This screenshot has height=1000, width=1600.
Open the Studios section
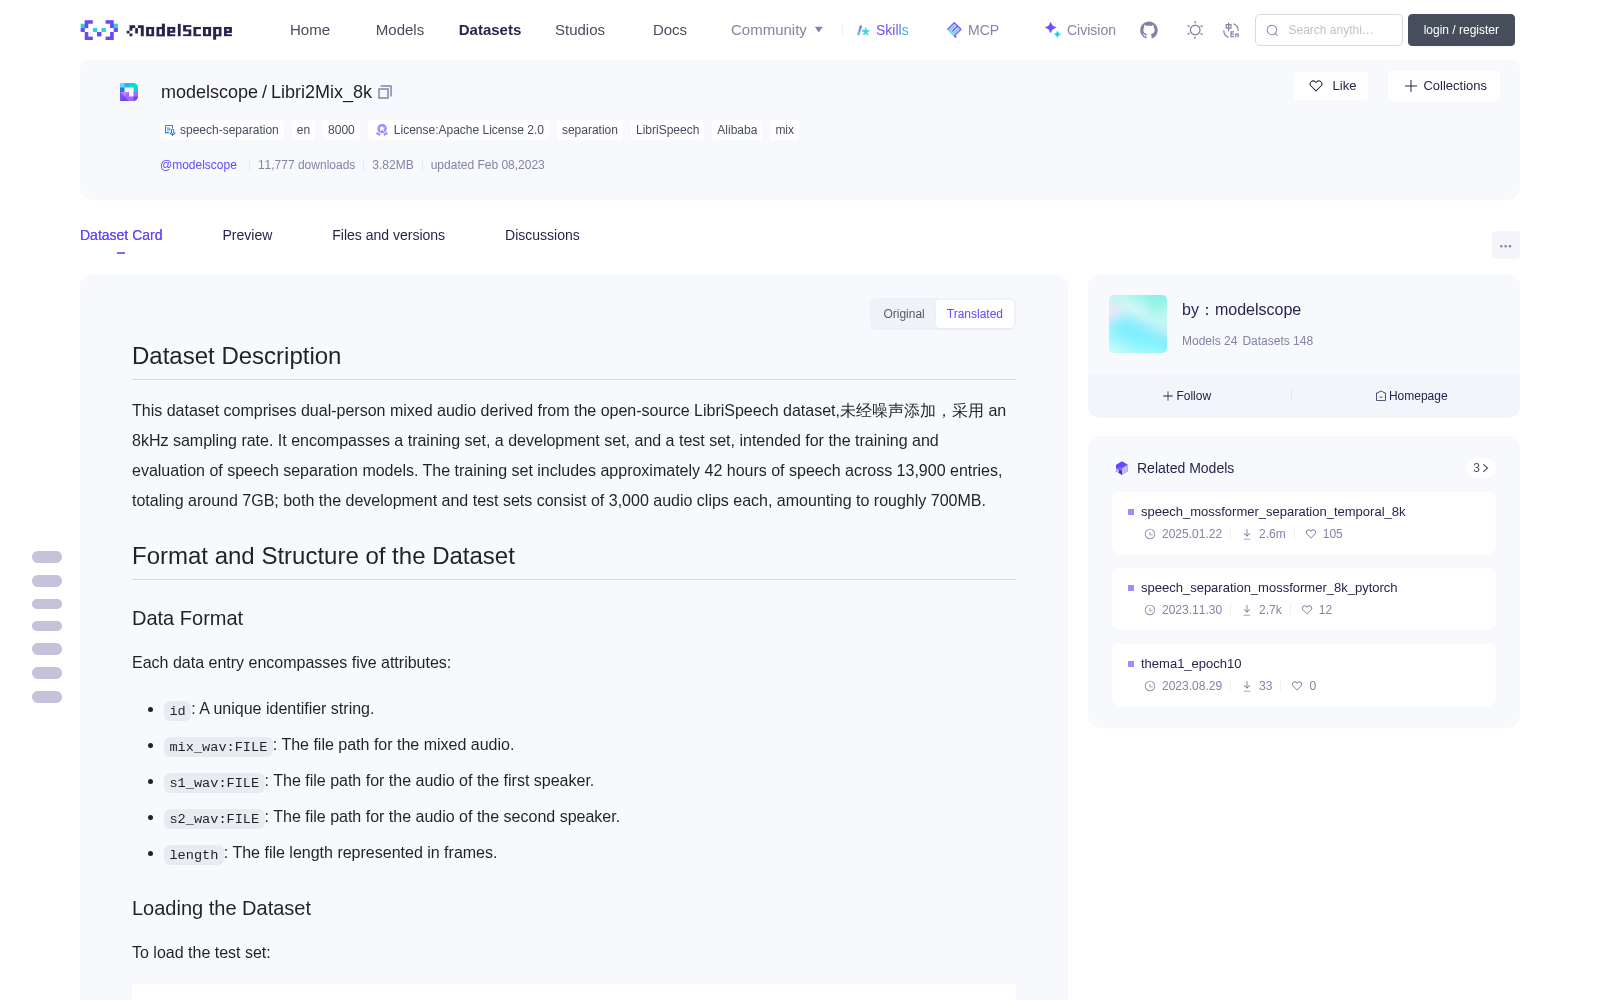(x=580, y=30)
